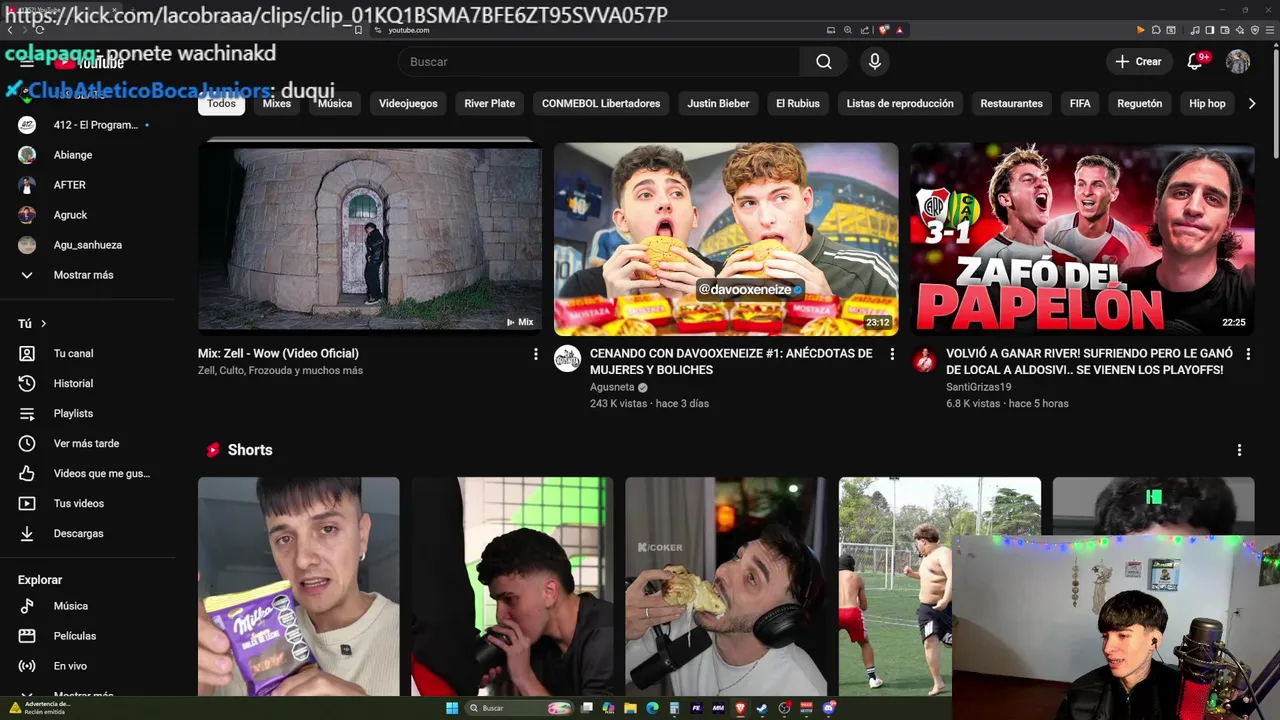Open browser extensions puzzle icon

(1155, 30)
